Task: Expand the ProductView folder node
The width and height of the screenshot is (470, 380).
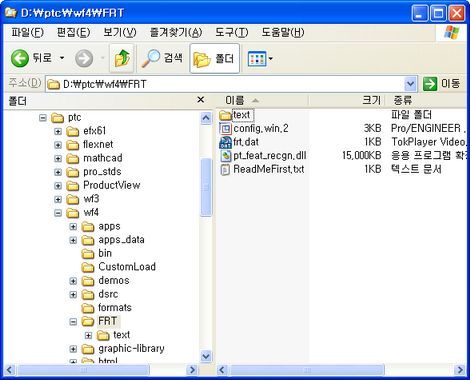Action: [58, 186]
